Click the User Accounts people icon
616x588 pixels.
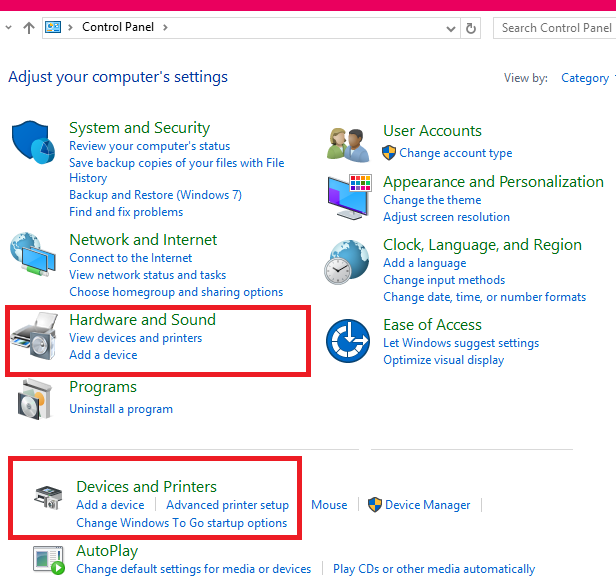tap(349, 143)
